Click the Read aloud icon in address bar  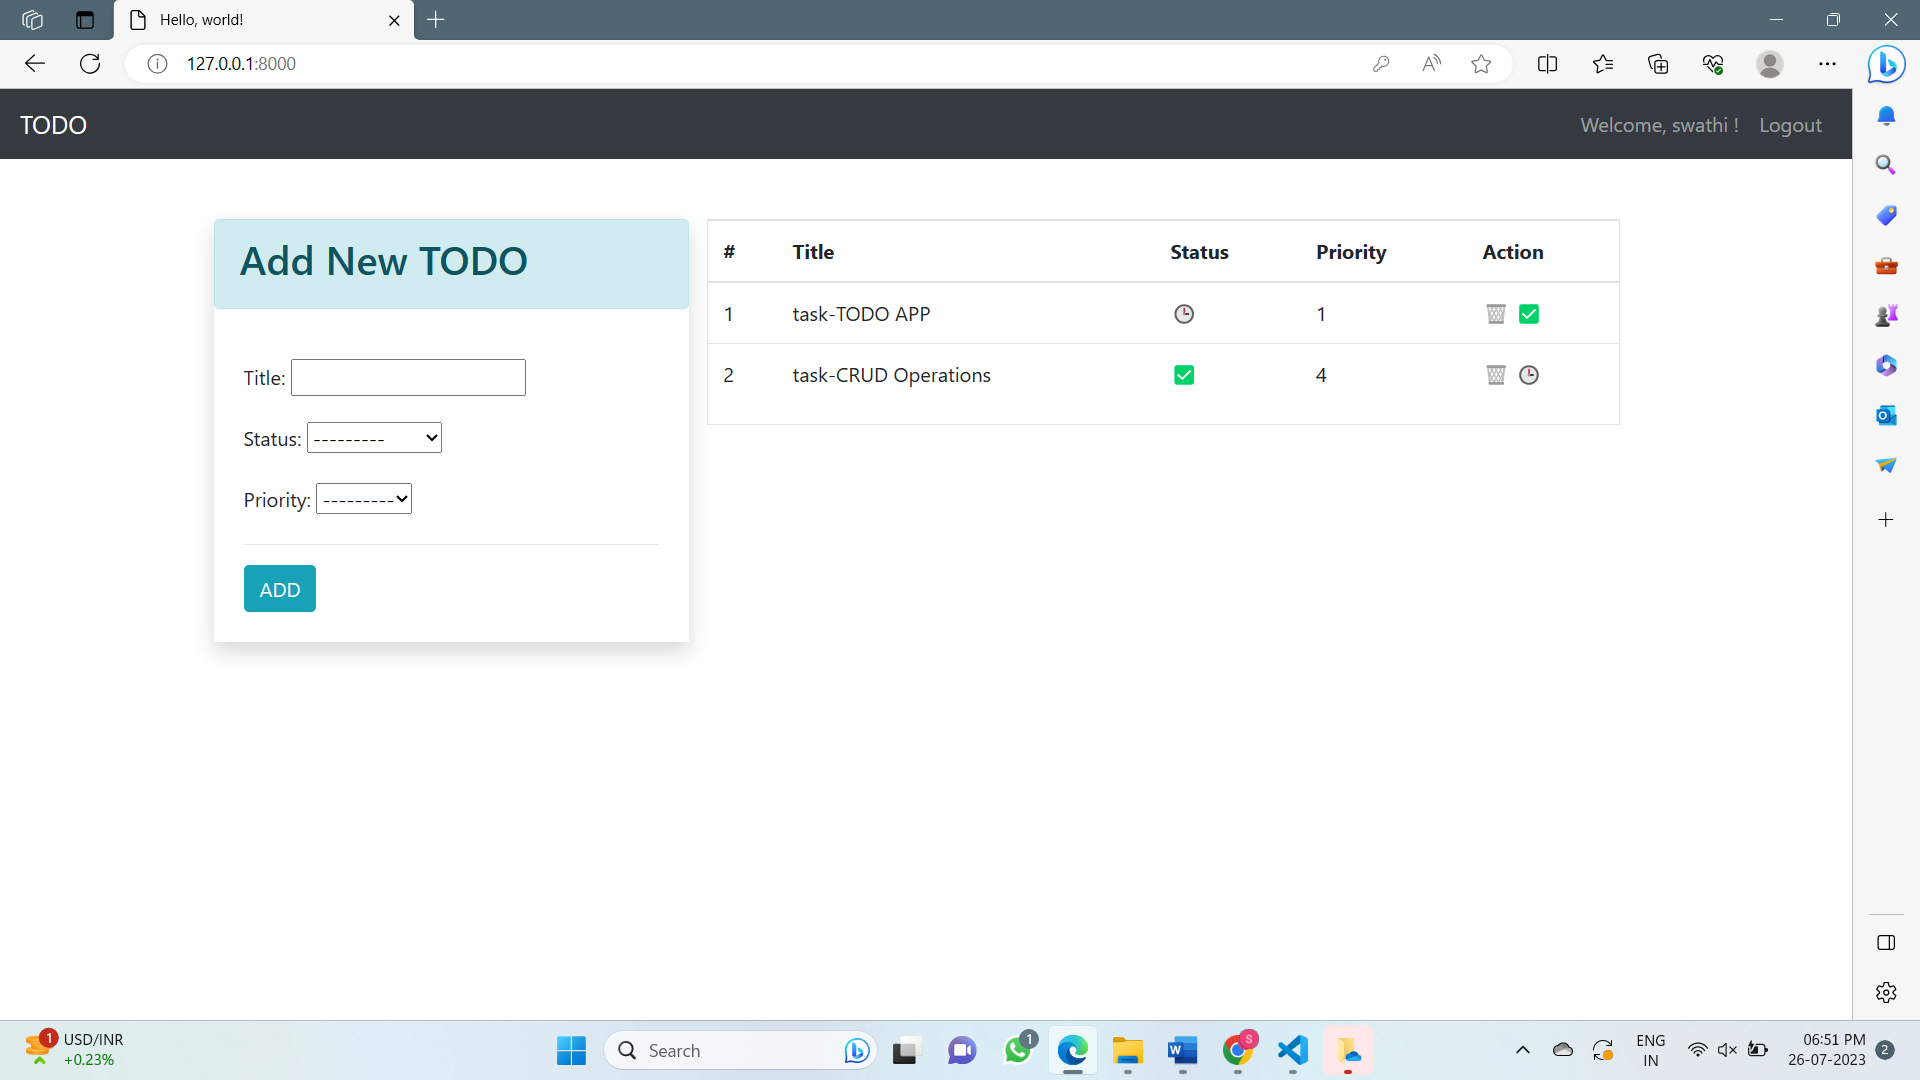coord(1431,63)
